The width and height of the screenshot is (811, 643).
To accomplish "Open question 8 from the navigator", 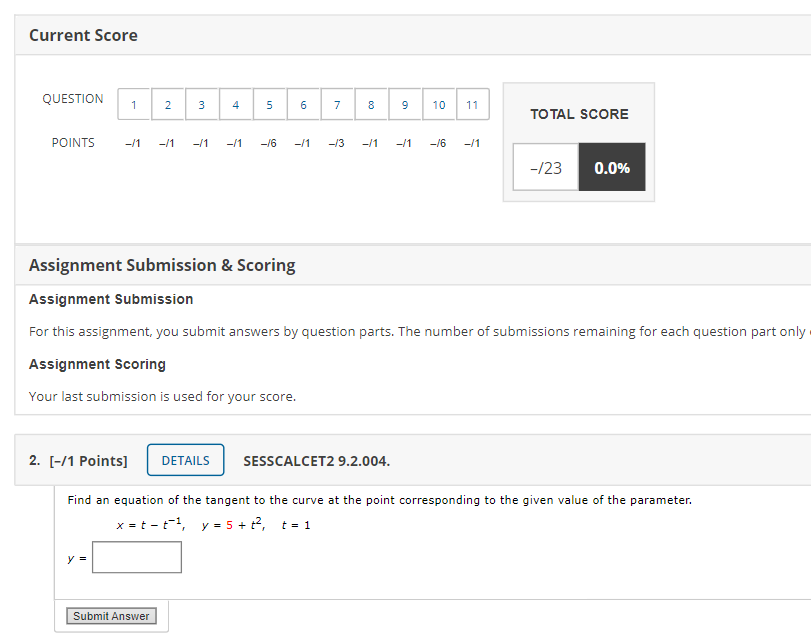I will click(371, 104).
